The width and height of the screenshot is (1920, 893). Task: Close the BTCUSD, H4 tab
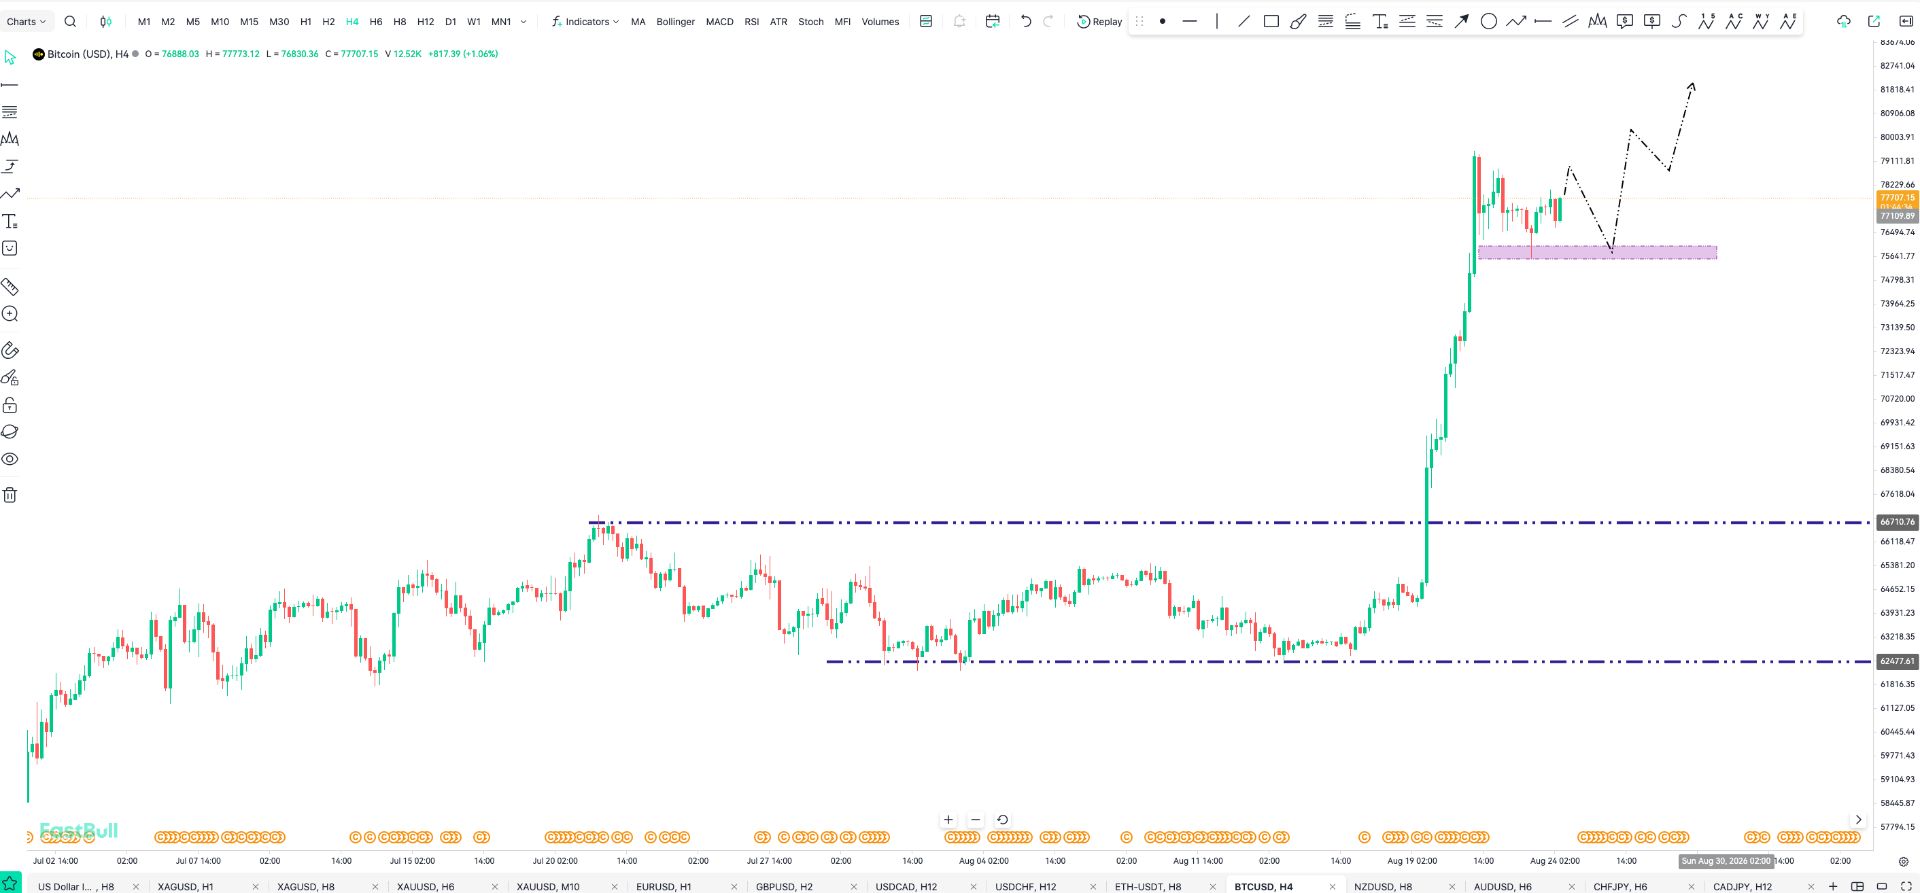(1332, 886)
